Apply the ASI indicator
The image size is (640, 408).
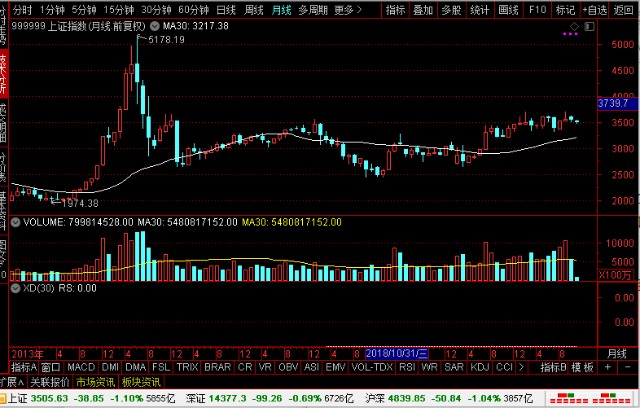(x=311, y=368)
